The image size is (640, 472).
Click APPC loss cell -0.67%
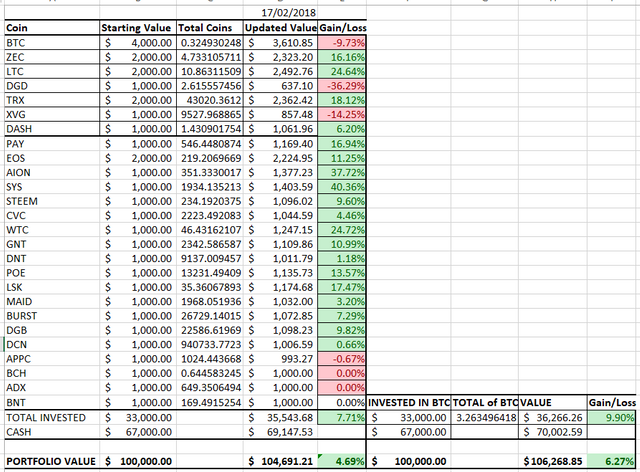[x=342, y=359]
